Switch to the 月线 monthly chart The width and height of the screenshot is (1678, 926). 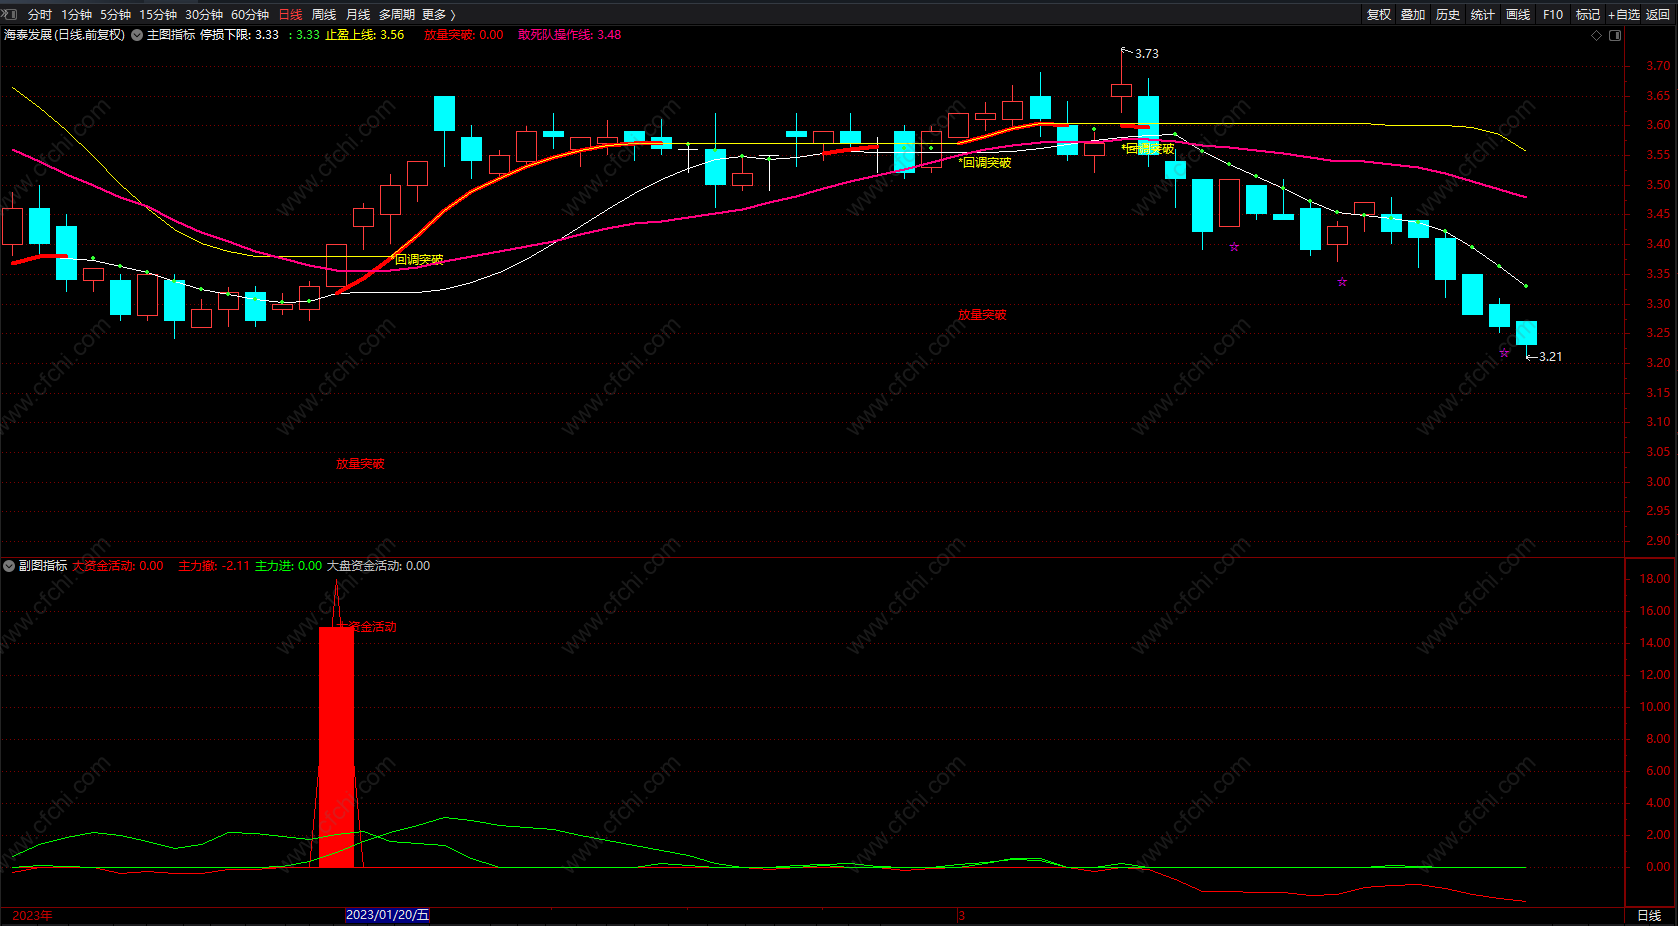[x=358, y=15]
